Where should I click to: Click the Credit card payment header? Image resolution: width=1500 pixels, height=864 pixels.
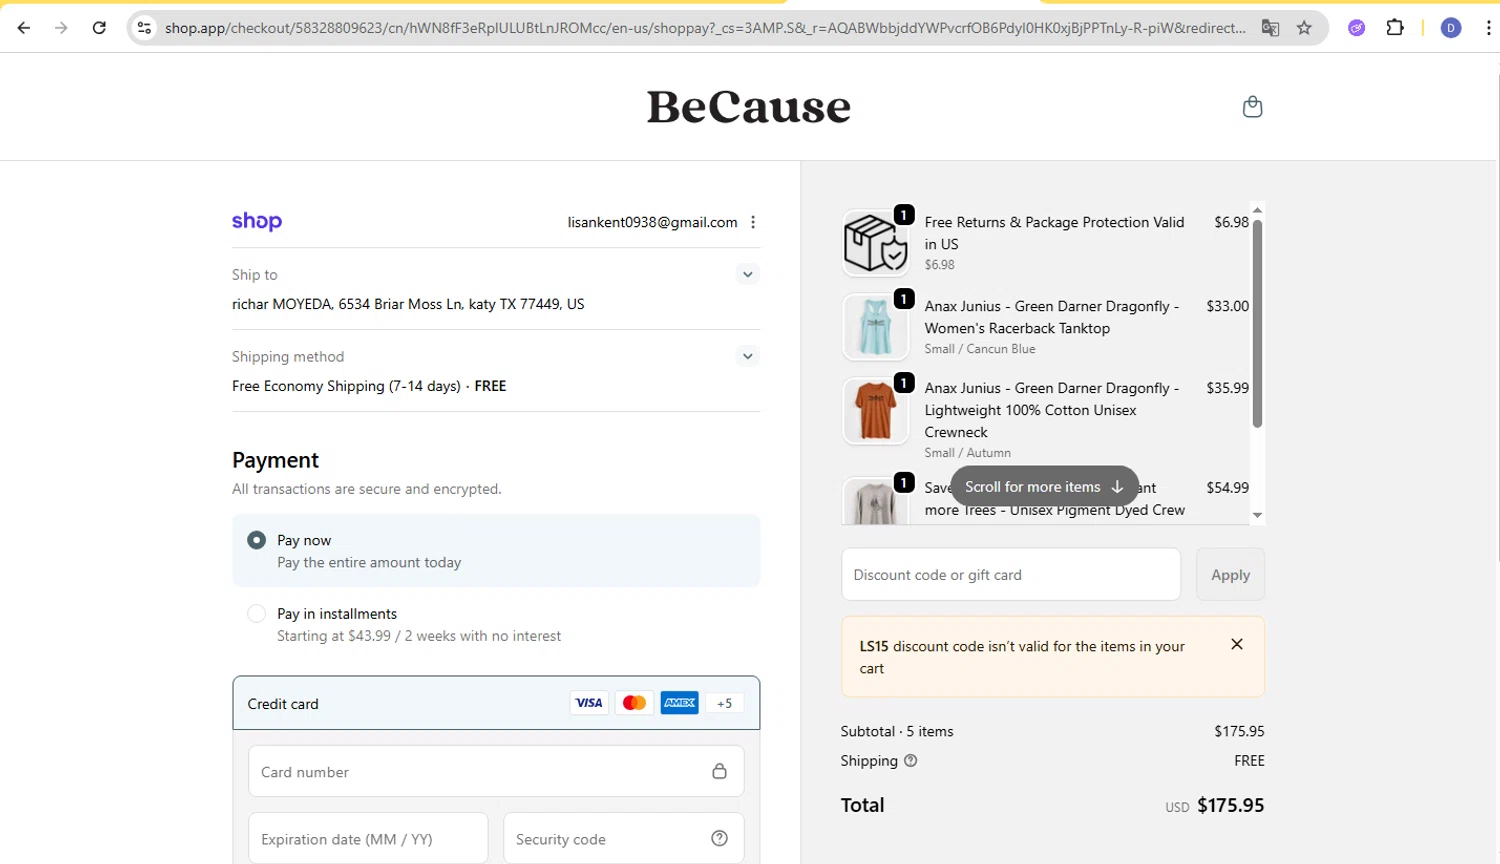coord(496,703)
